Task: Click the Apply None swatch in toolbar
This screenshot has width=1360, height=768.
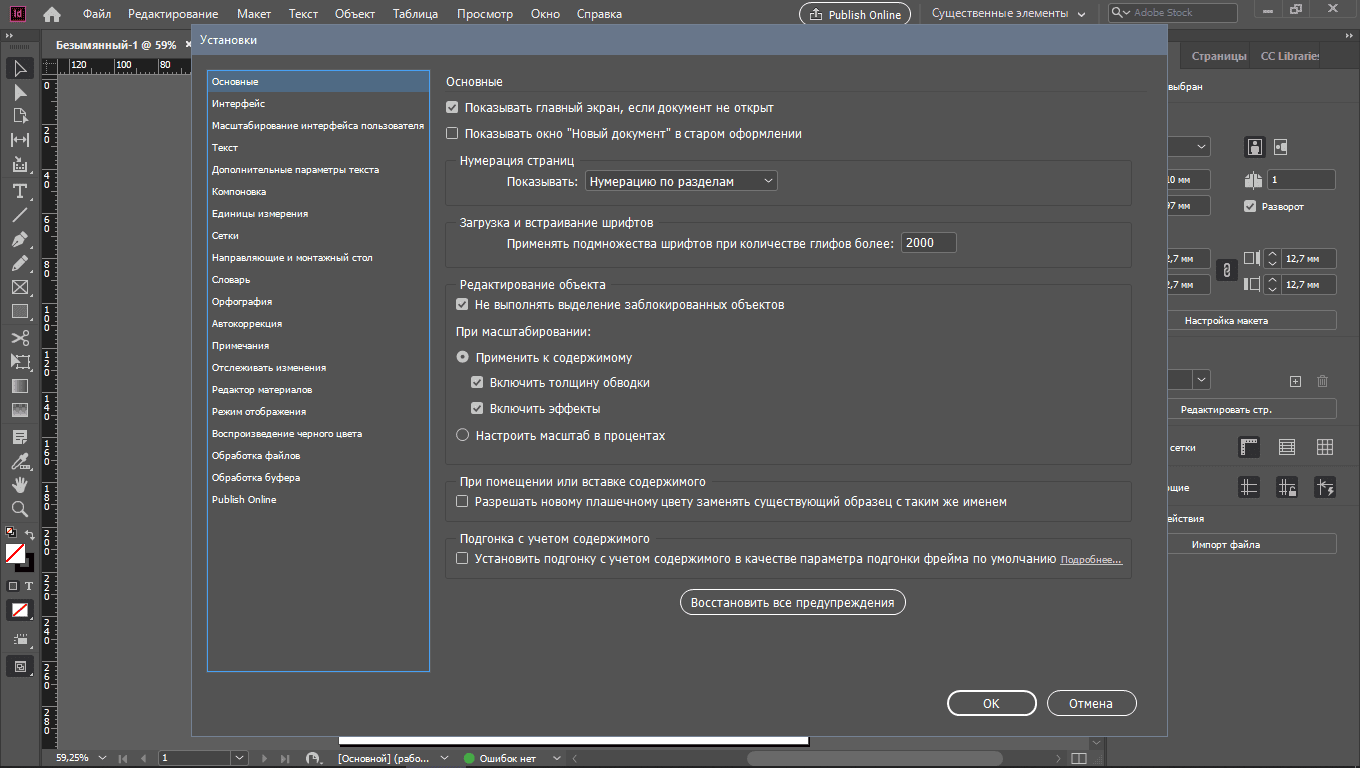Action: pyautogui.click(x=20, y=609)
